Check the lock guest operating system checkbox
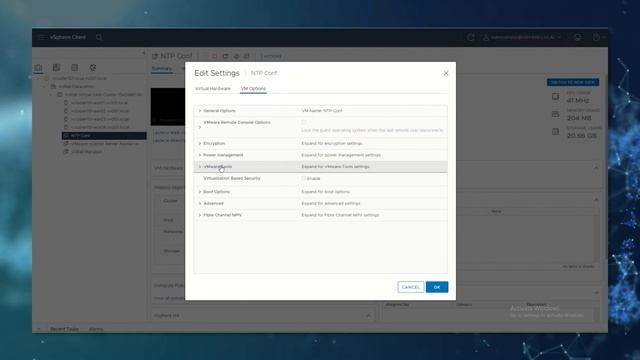Viewport: 640px width, 360px height. (304, 122)
